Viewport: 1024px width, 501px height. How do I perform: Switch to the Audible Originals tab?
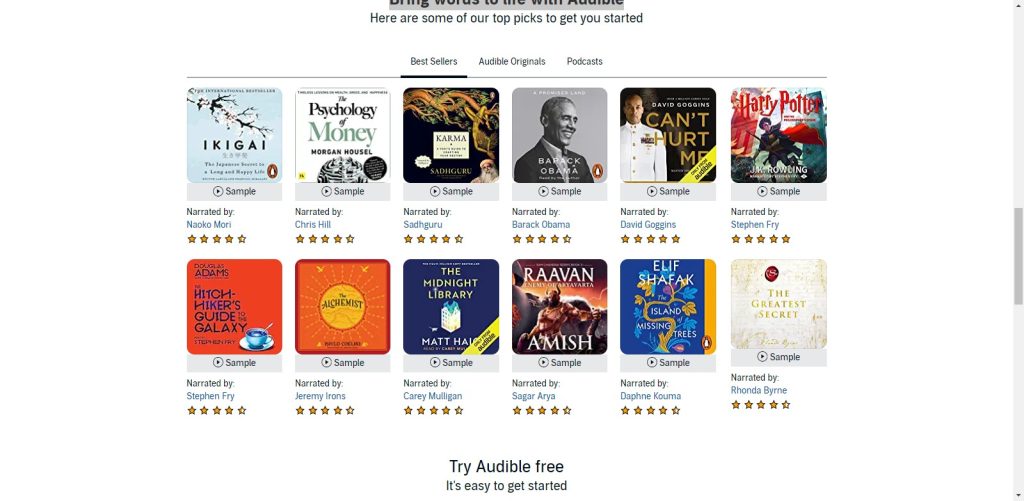pos(512,61)
